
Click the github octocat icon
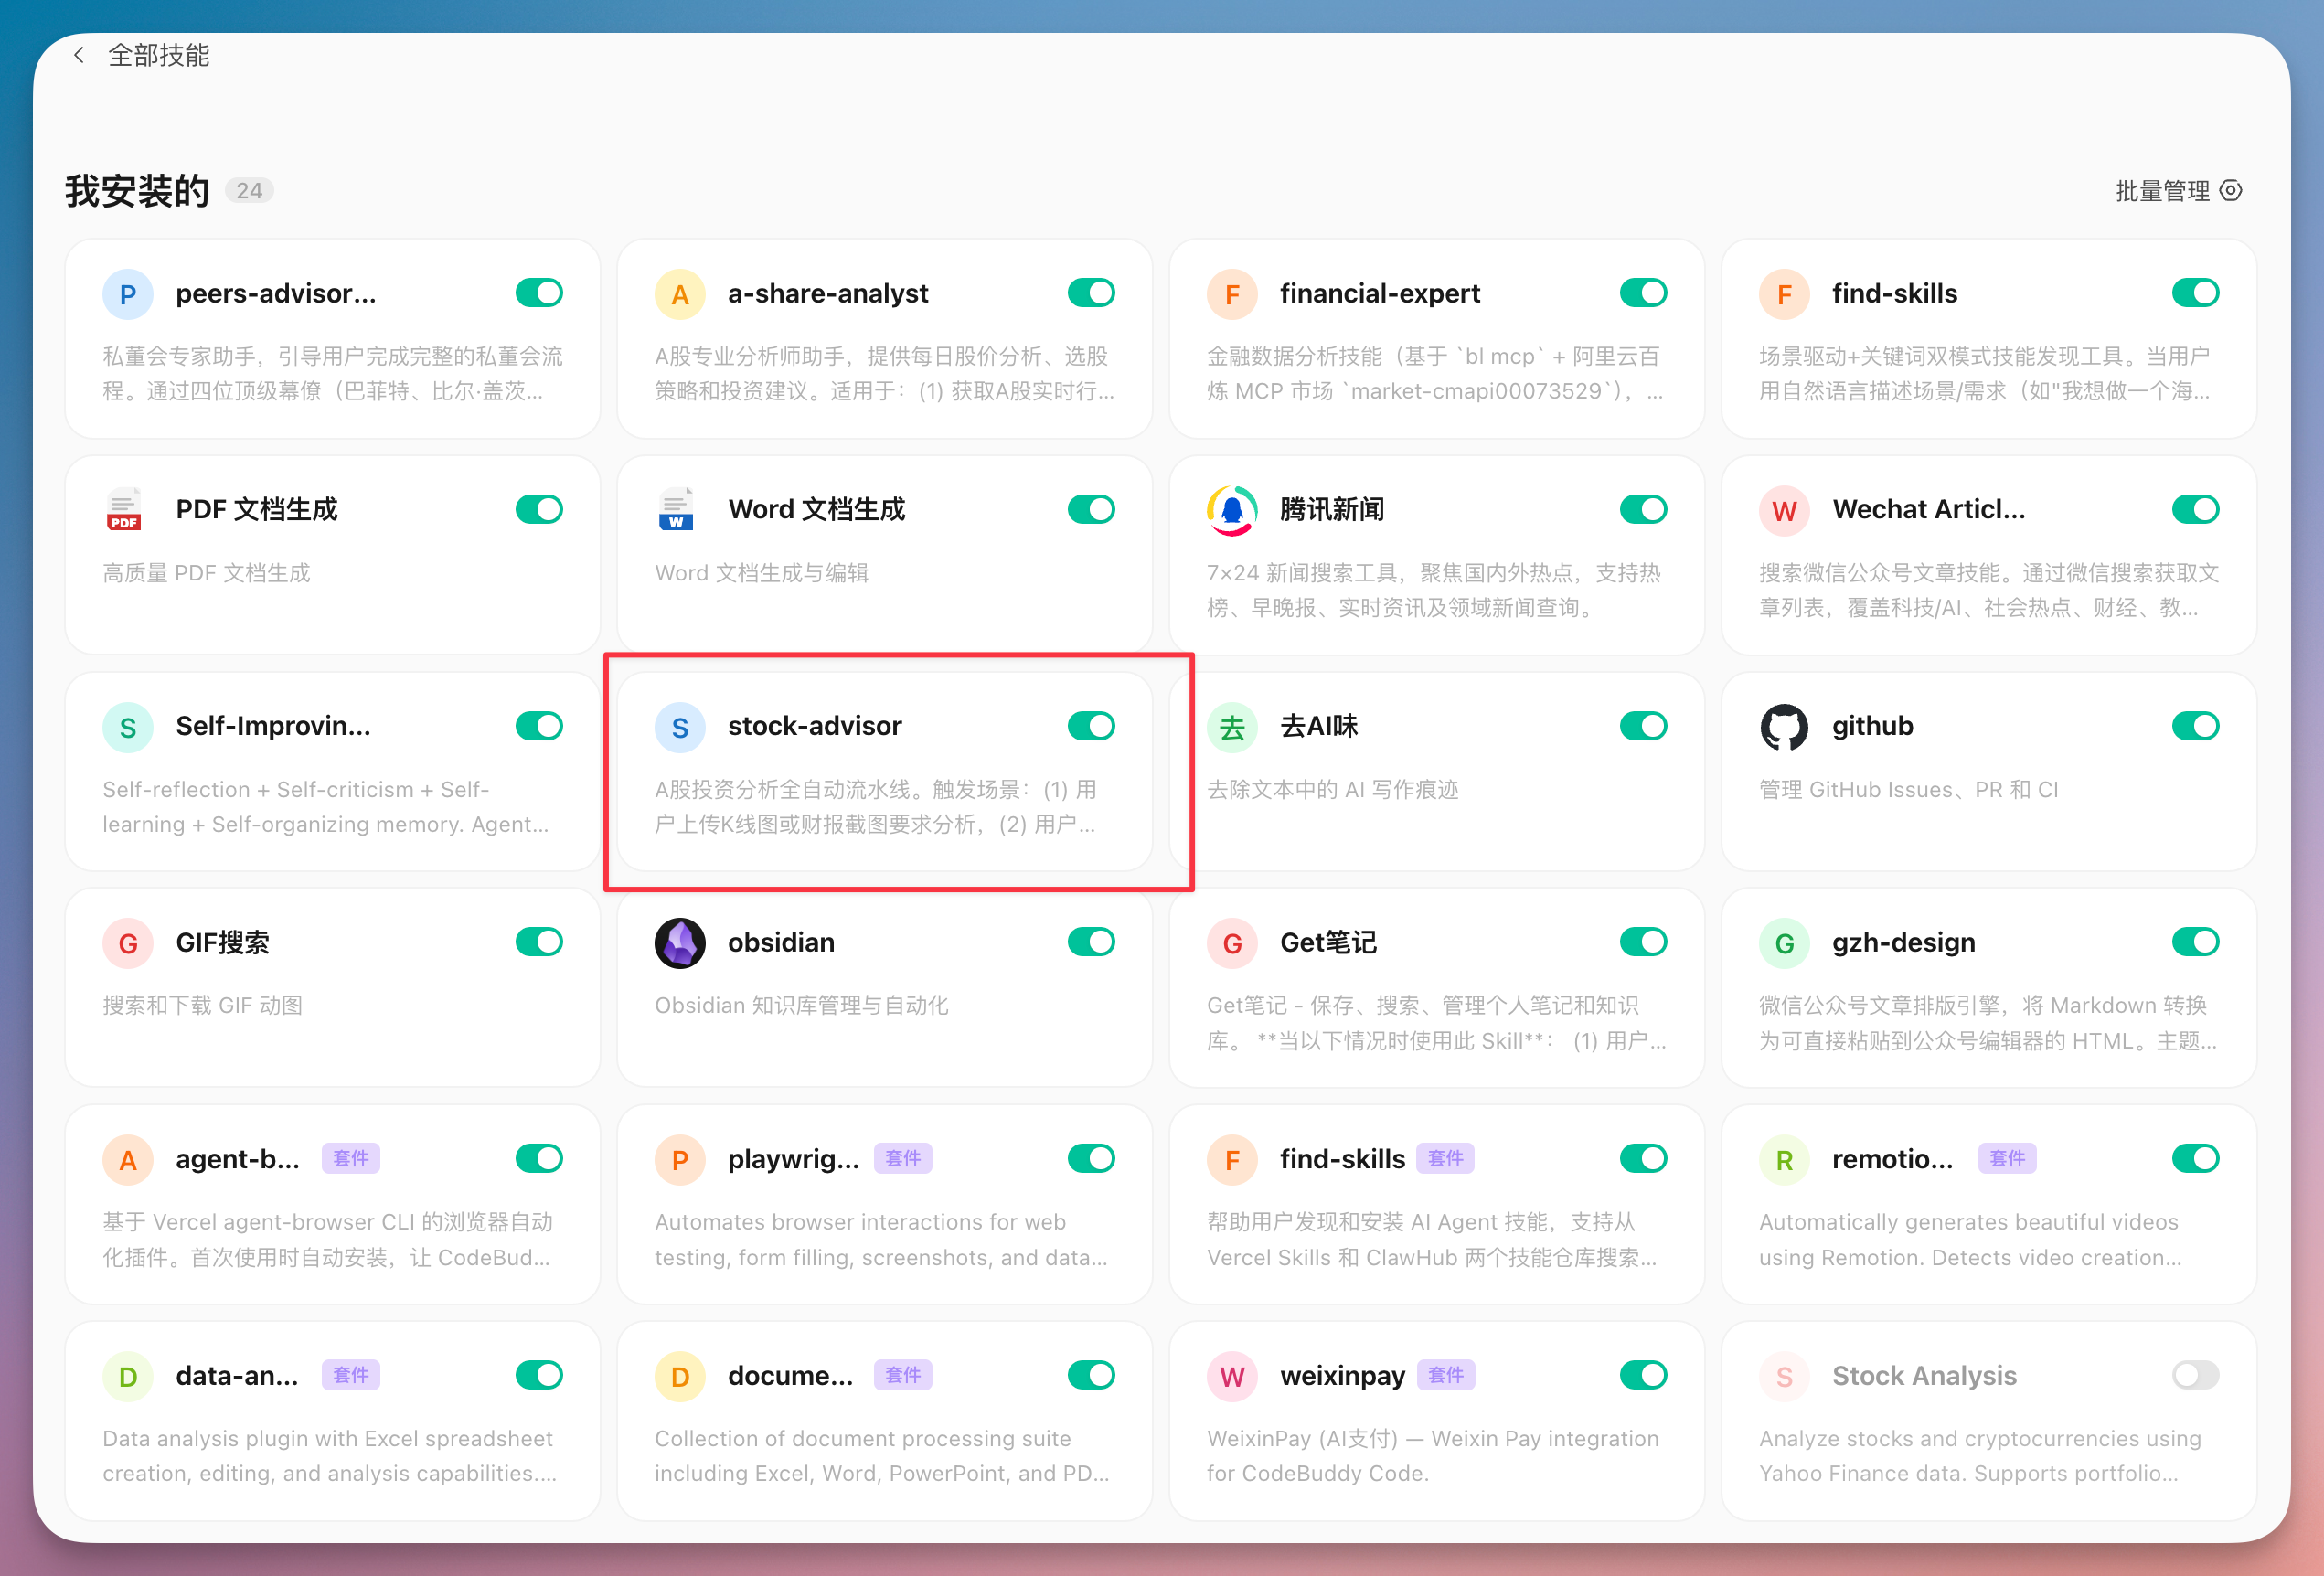1784,727
